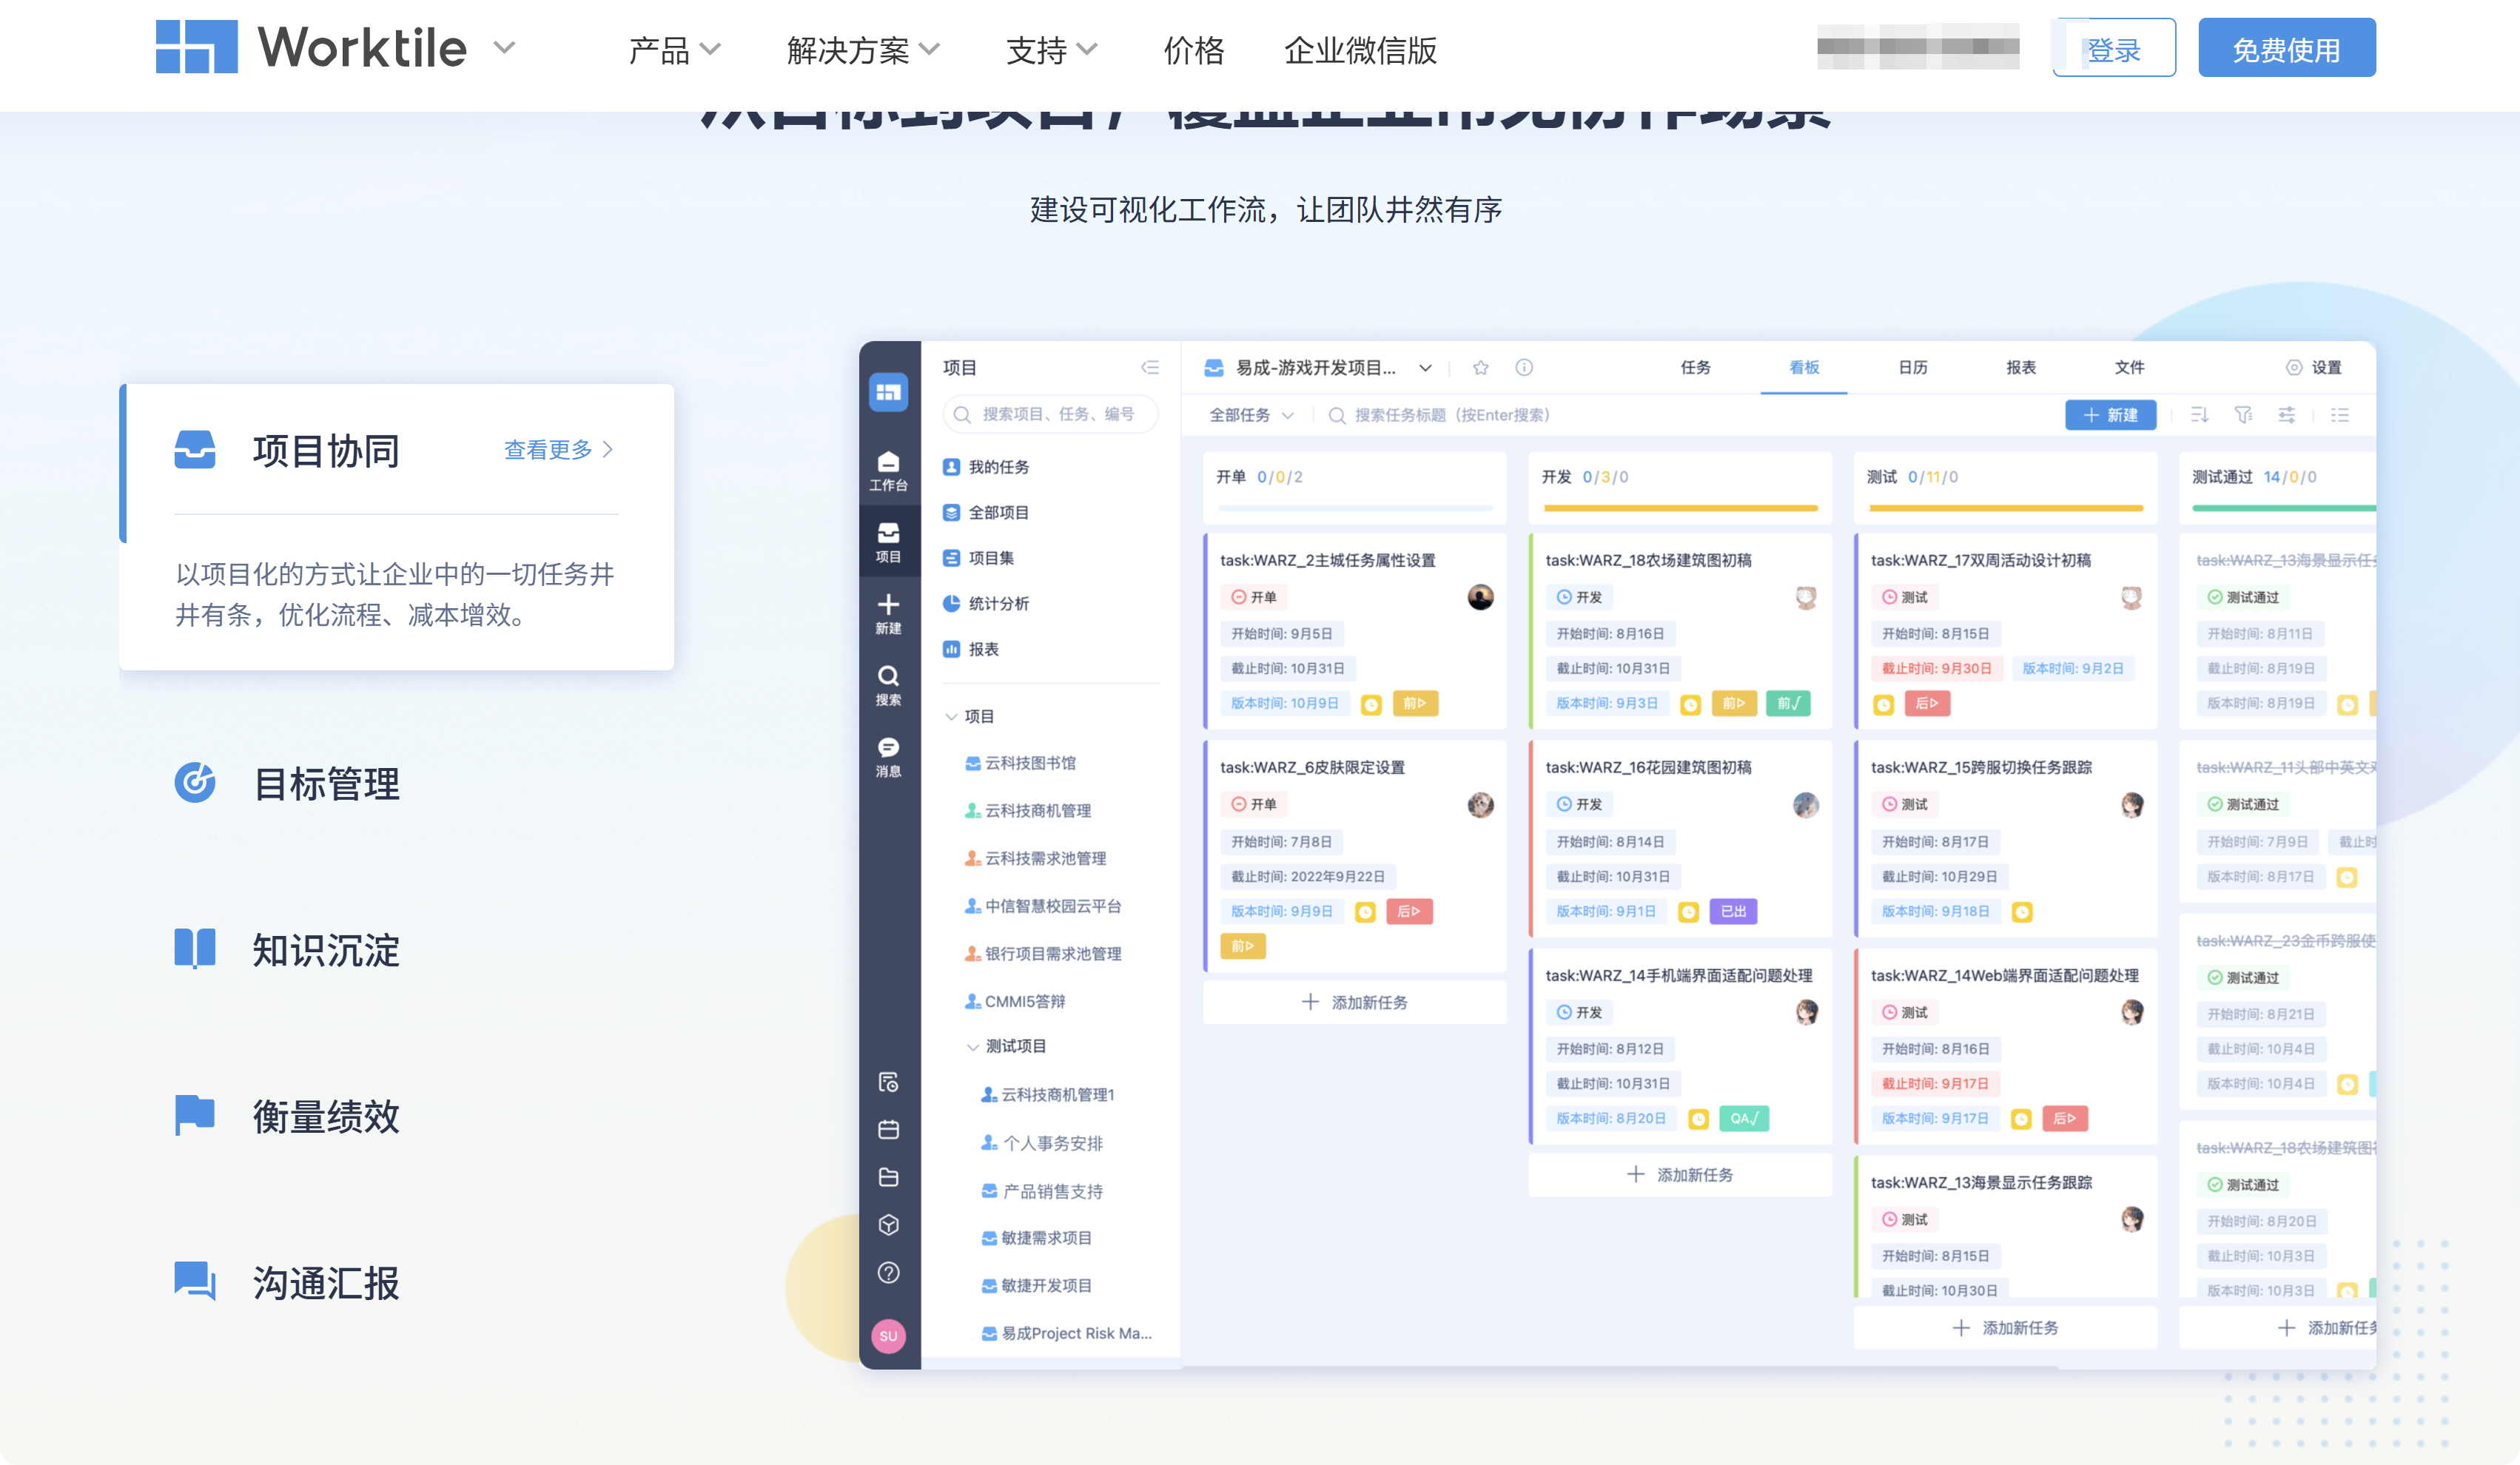This screenshot has height=1465, width=2520.
Task: Click the 免费使用 button
Action: pos(2287,47)
